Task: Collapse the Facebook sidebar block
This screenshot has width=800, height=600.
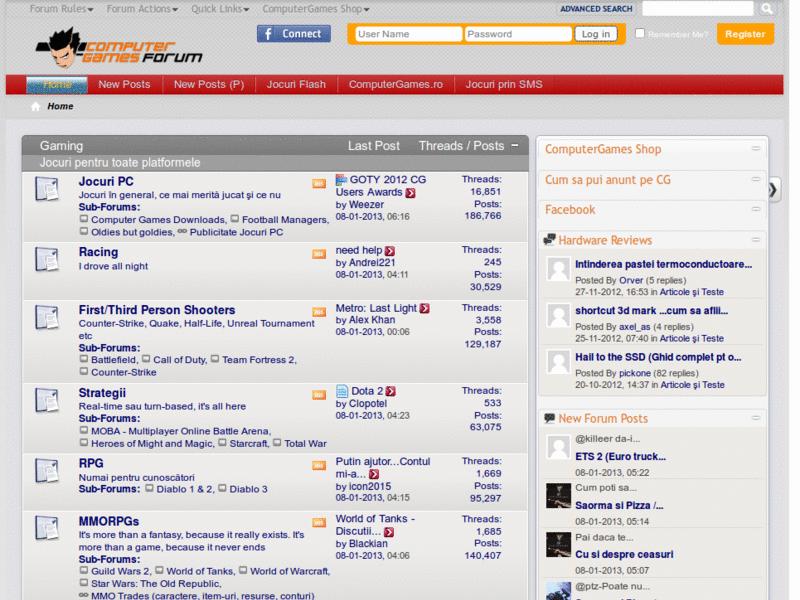Action: pos(756,209)
